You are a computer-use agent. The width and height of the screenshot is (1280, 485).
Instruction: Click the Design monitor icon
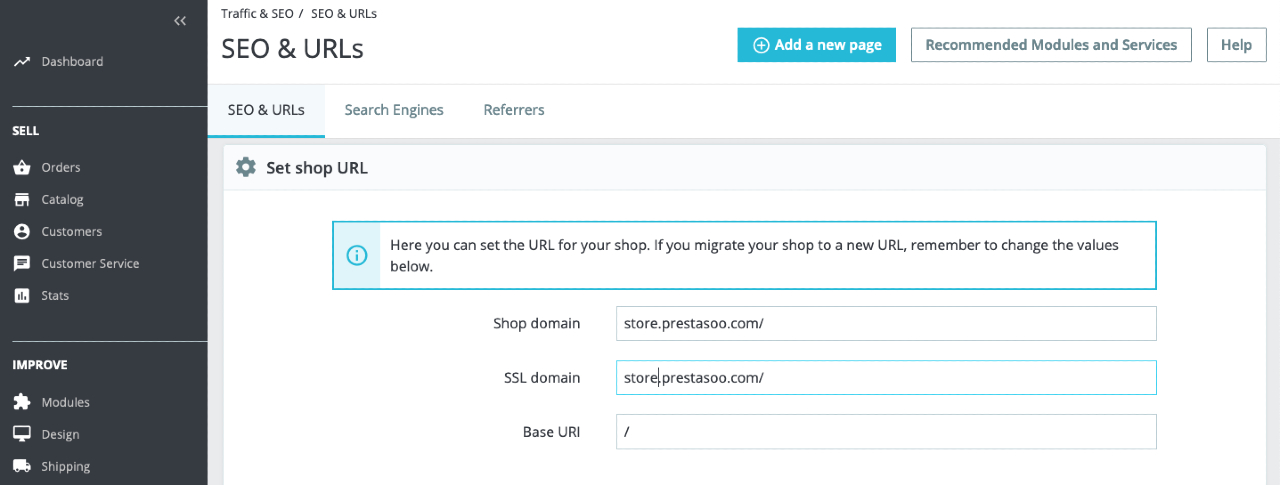point(22,434)
